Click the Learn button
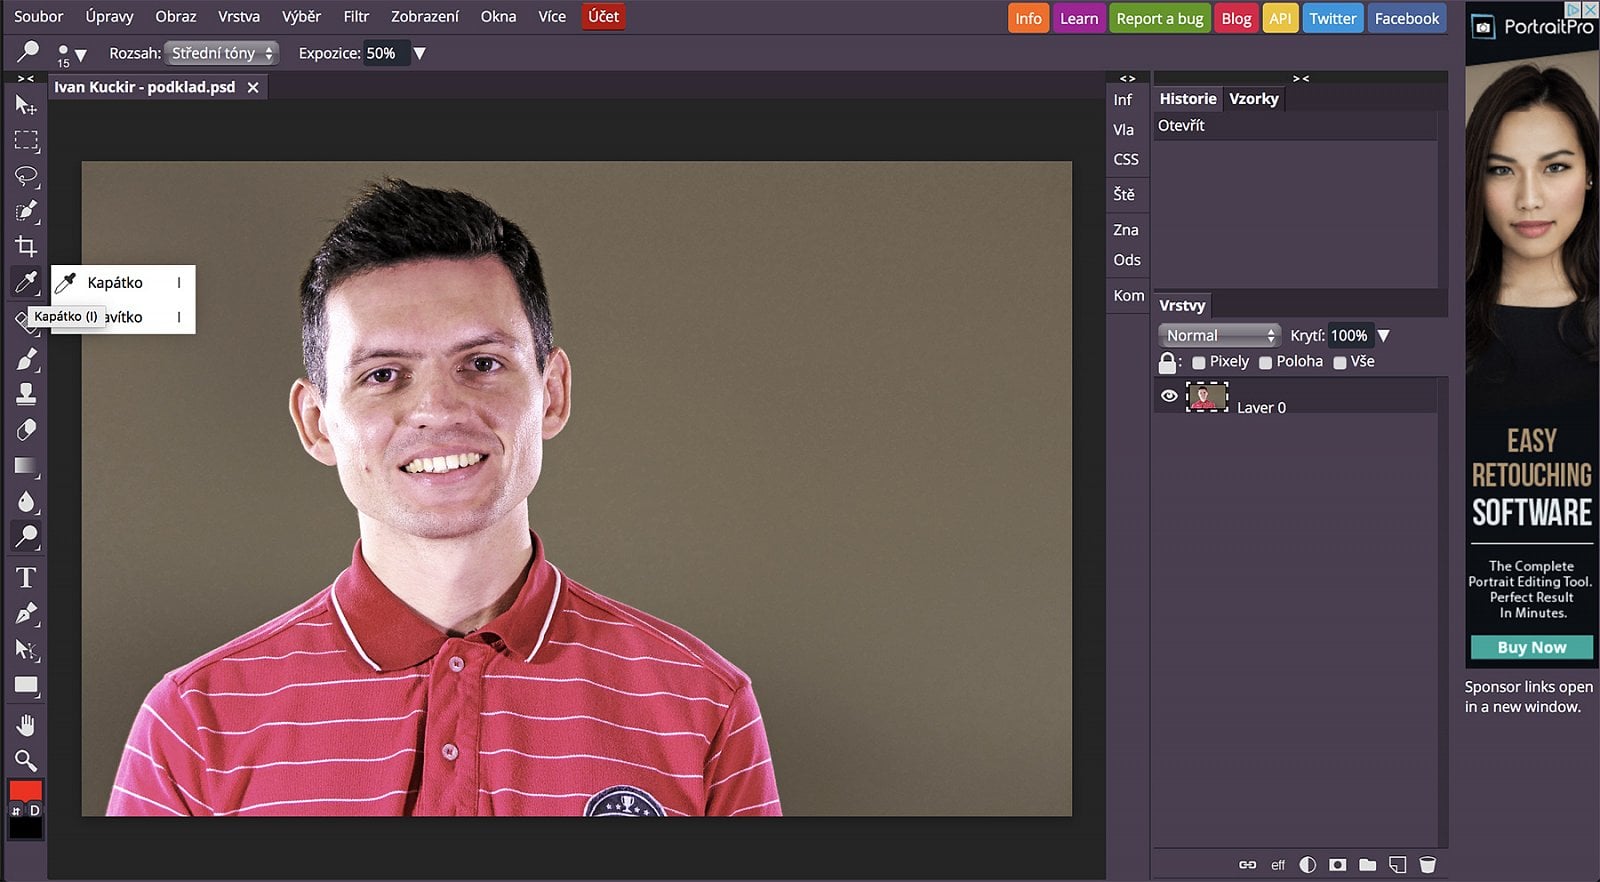The image size is (1600, 882). coord(1079,18)
